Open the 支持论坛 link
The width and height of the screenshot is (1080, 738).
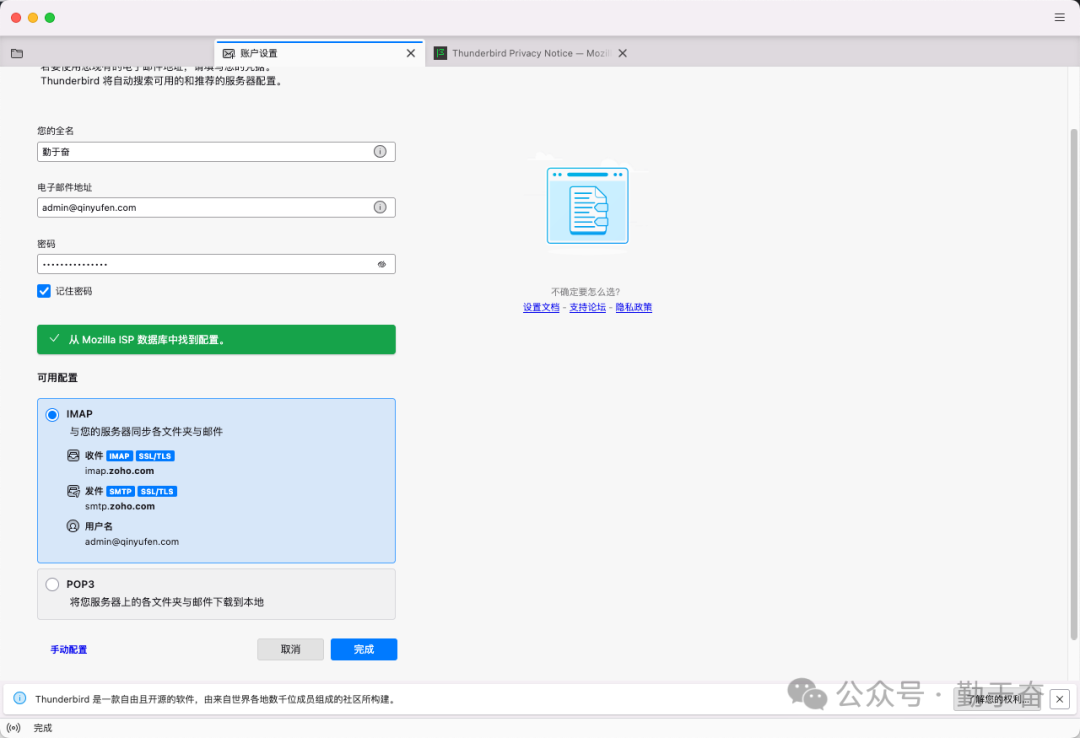click(588, 307)
